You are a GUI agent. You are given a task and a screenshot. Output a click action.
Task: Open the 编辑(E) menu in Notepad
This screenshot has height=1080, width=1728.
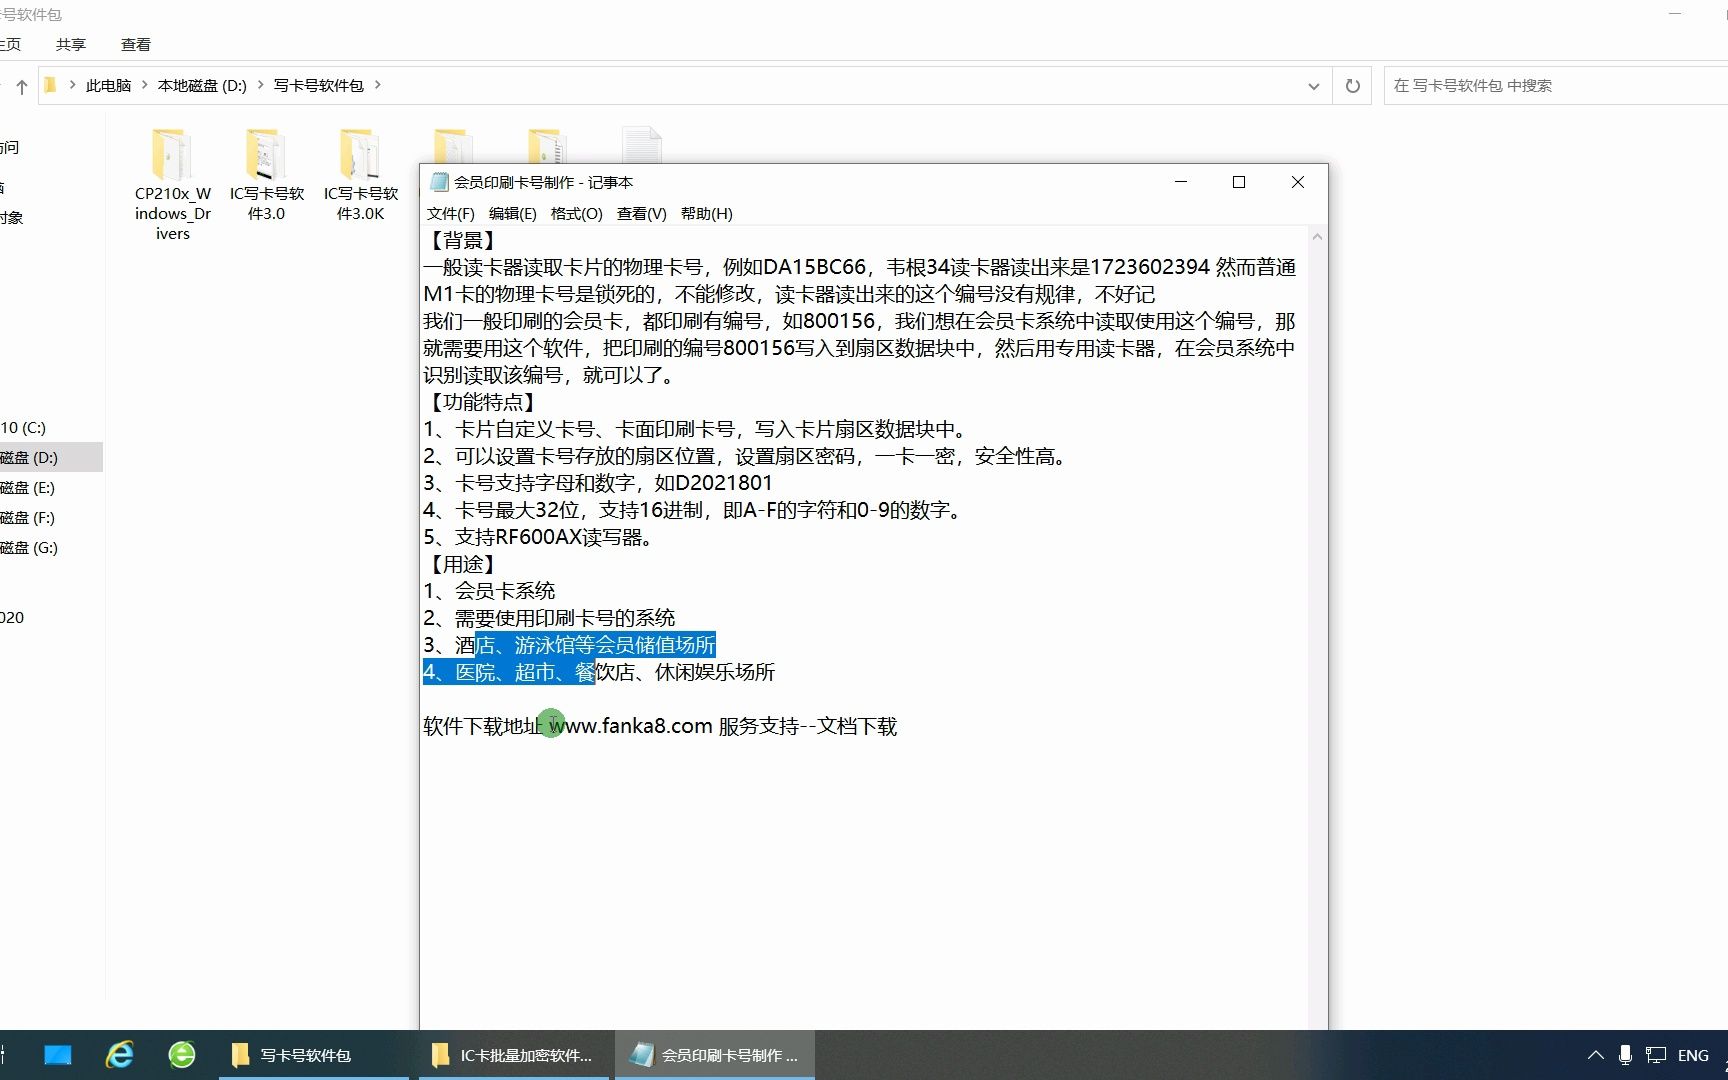point(512,213)
